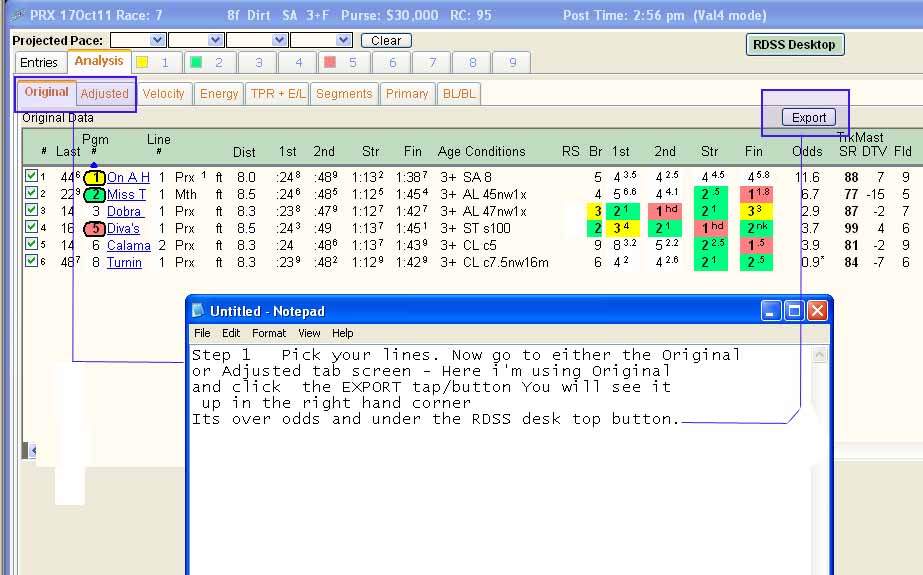Open the Miss T horse link

[126, 194]
